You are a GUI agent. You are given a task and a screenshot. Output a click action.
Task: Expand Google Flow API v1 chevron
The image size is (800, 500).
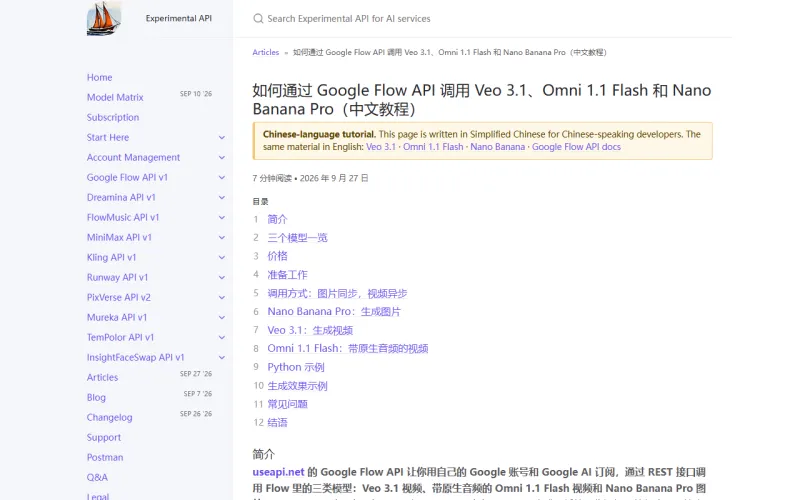coord(222,178)
